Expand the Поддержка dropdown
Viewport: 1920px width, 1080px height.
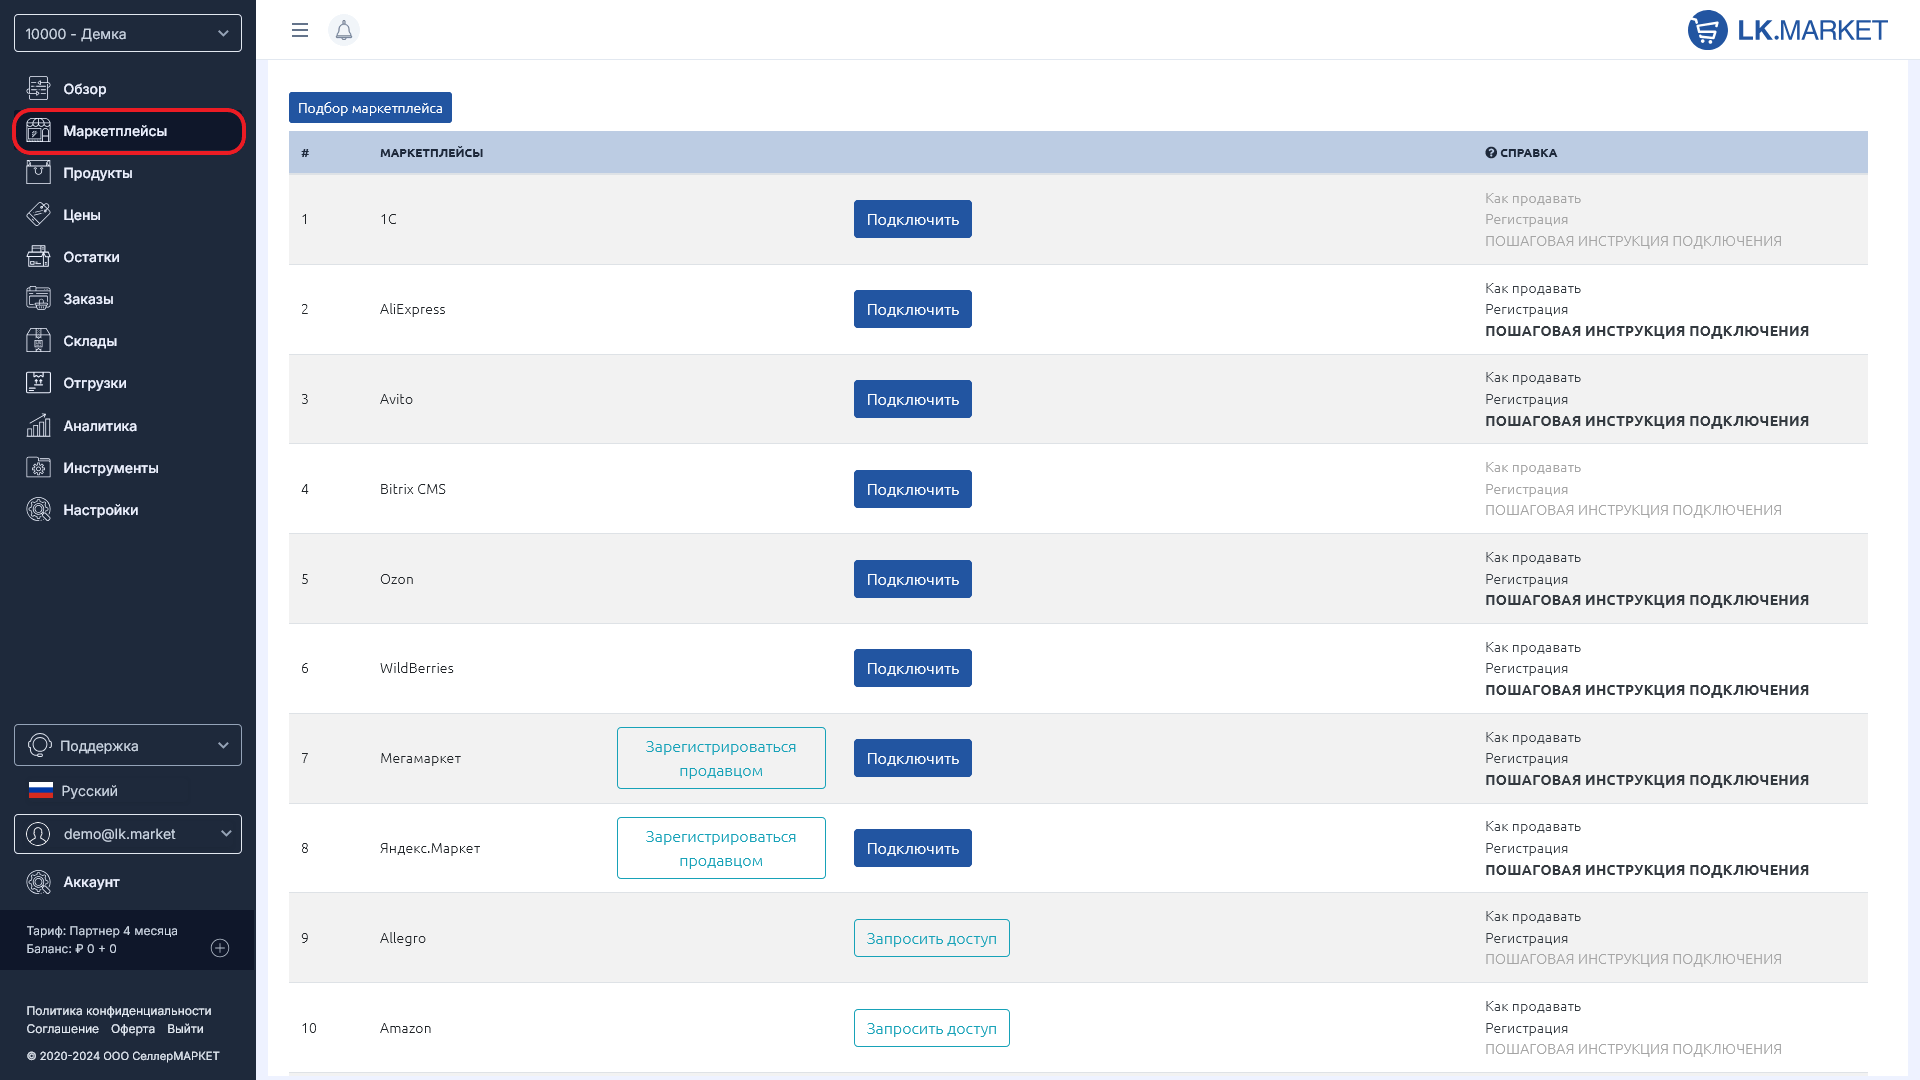[128, 745]
